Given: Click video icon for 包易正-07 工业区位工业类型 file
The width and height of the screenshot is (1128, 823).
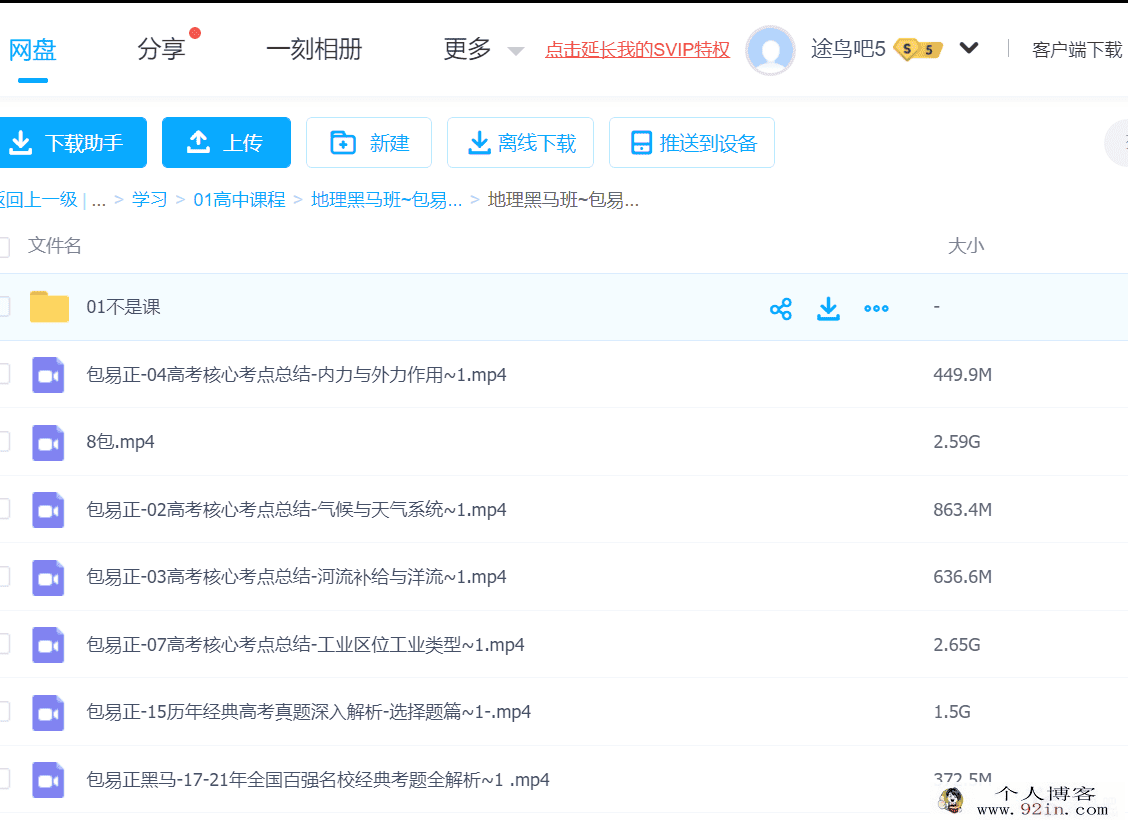Looking at the screenshot, I should pyautogui.click(x=48, y=645).
